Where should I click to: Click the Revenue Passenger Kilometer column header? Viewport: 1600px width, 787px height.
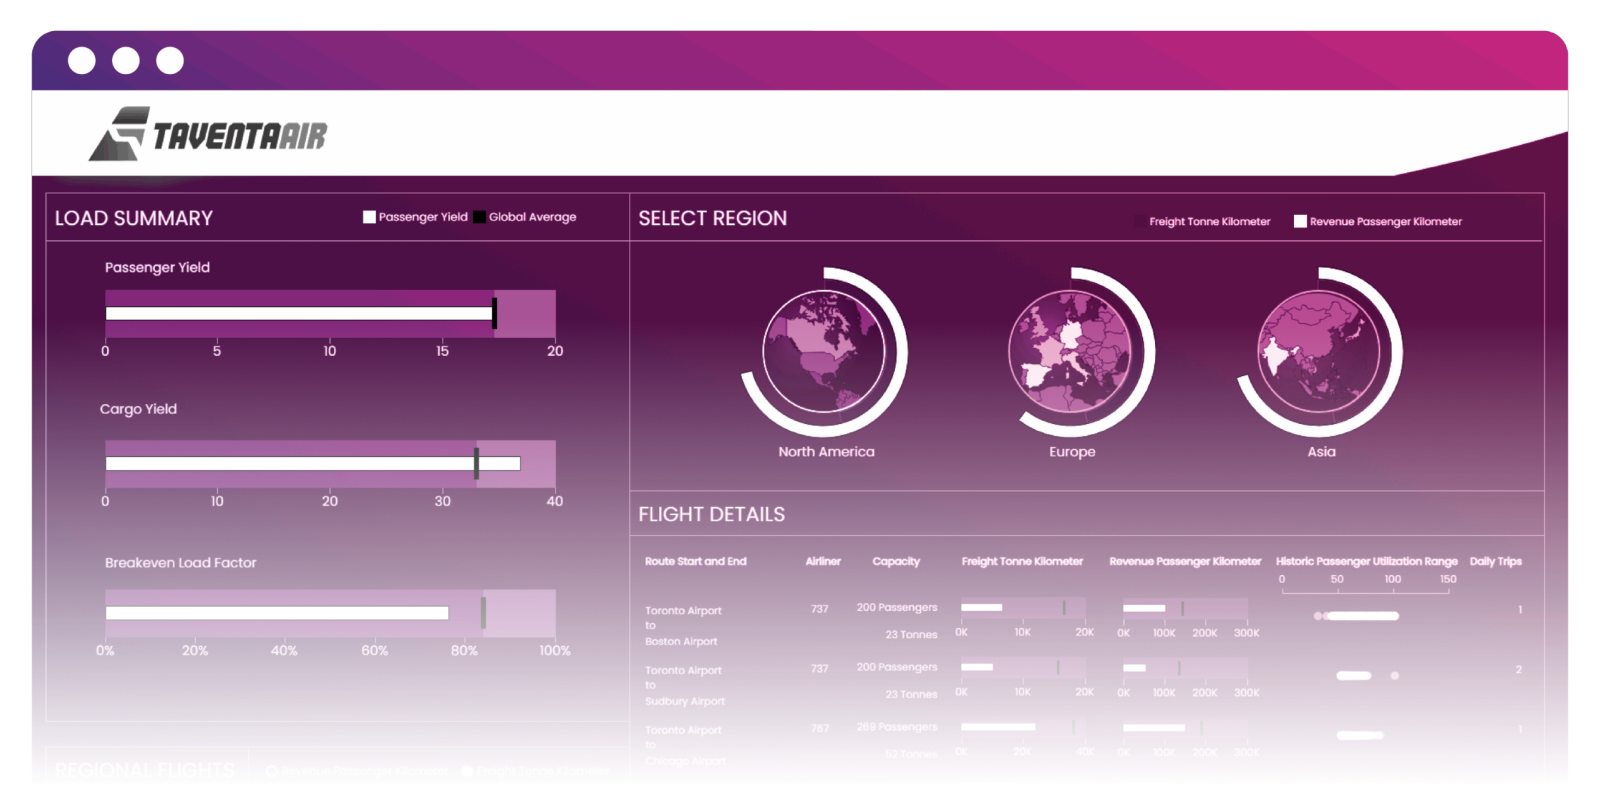tap(1185, 561)
